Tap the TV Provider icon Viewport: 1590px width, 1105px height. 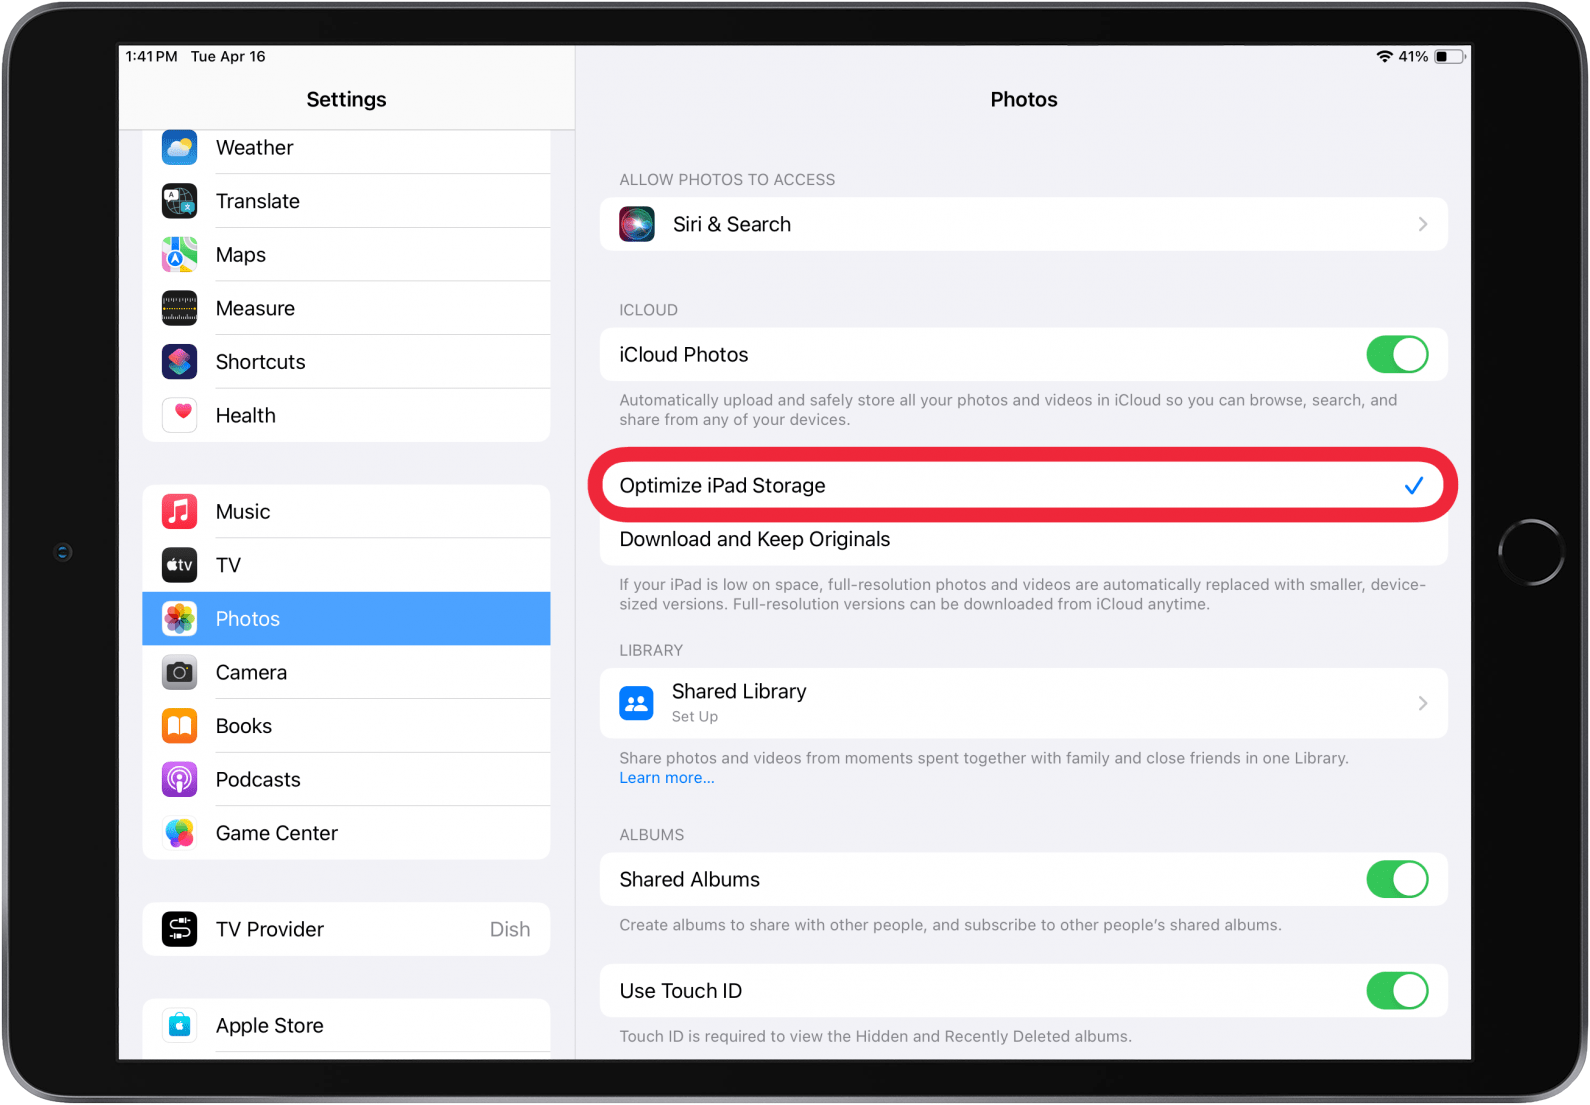pos(180,929)
